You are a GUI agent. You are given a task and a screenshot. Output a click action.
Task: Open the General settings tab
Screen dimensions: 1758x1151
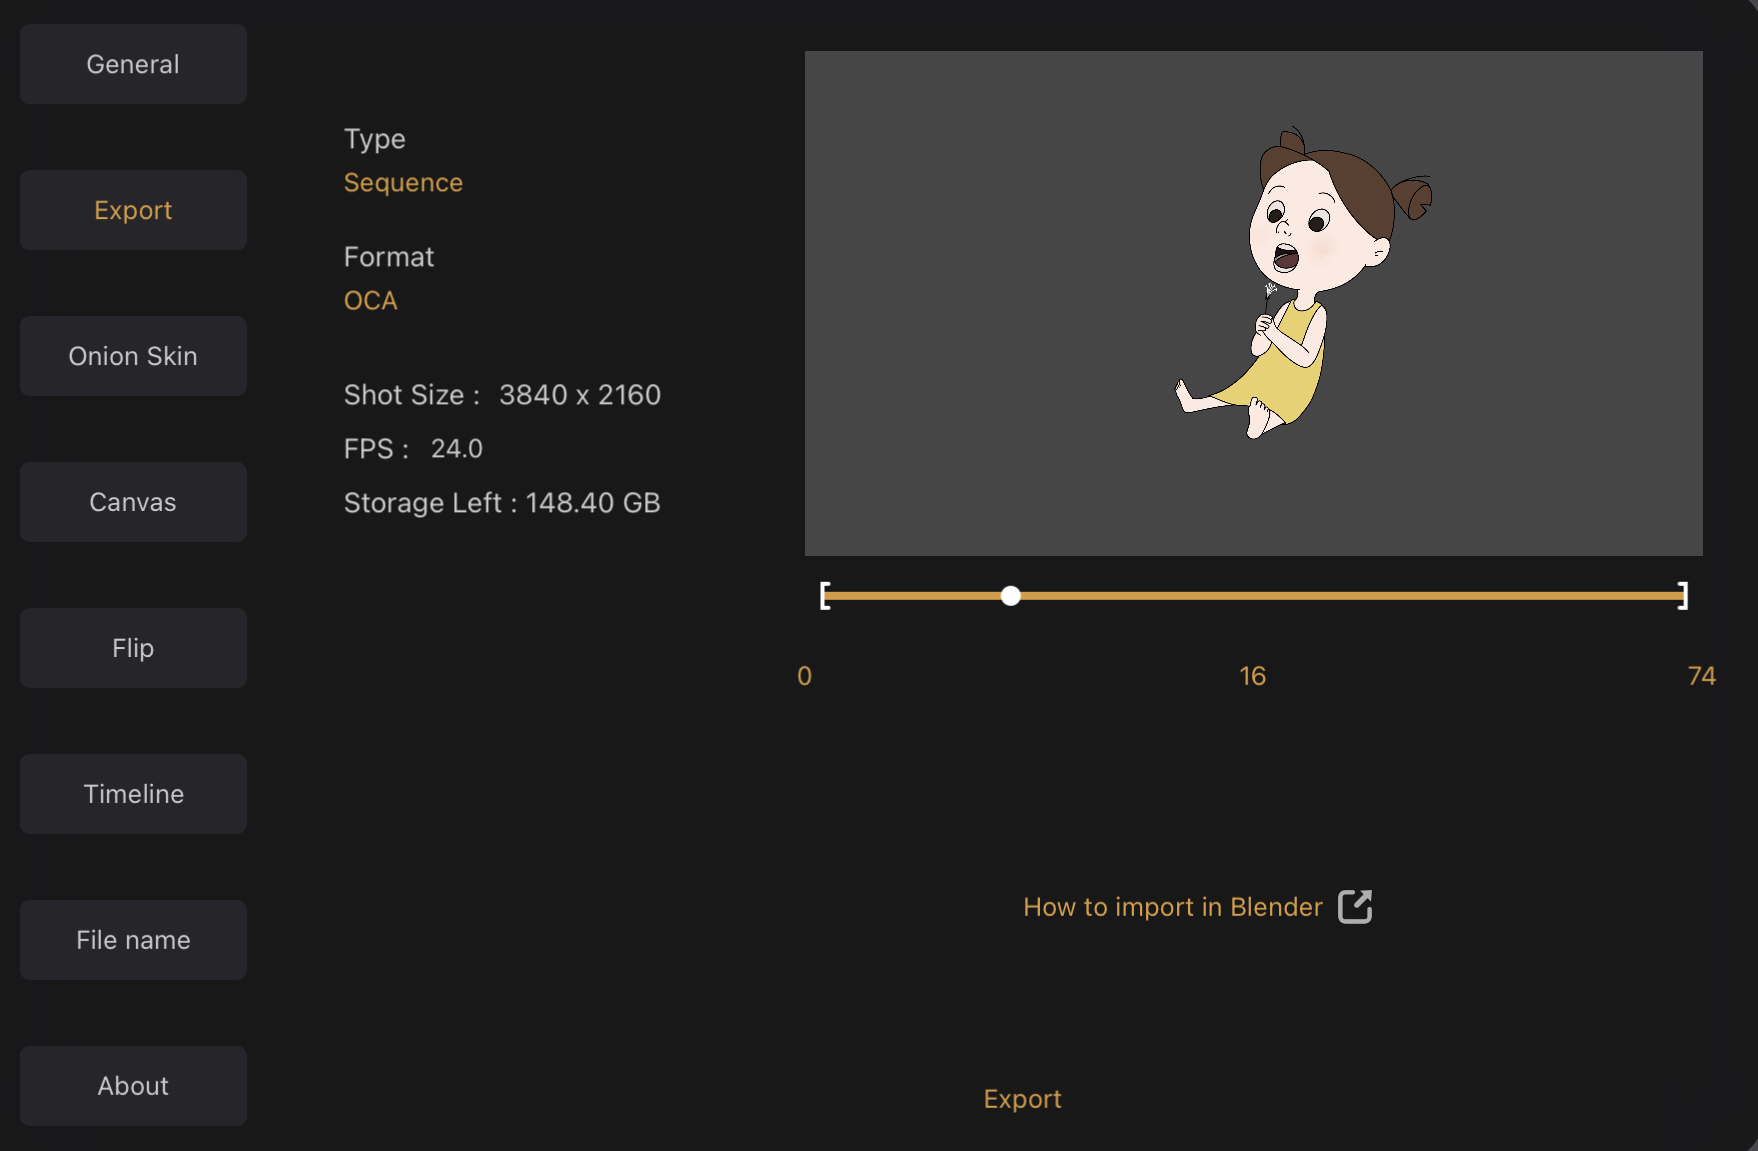[133, 64]
